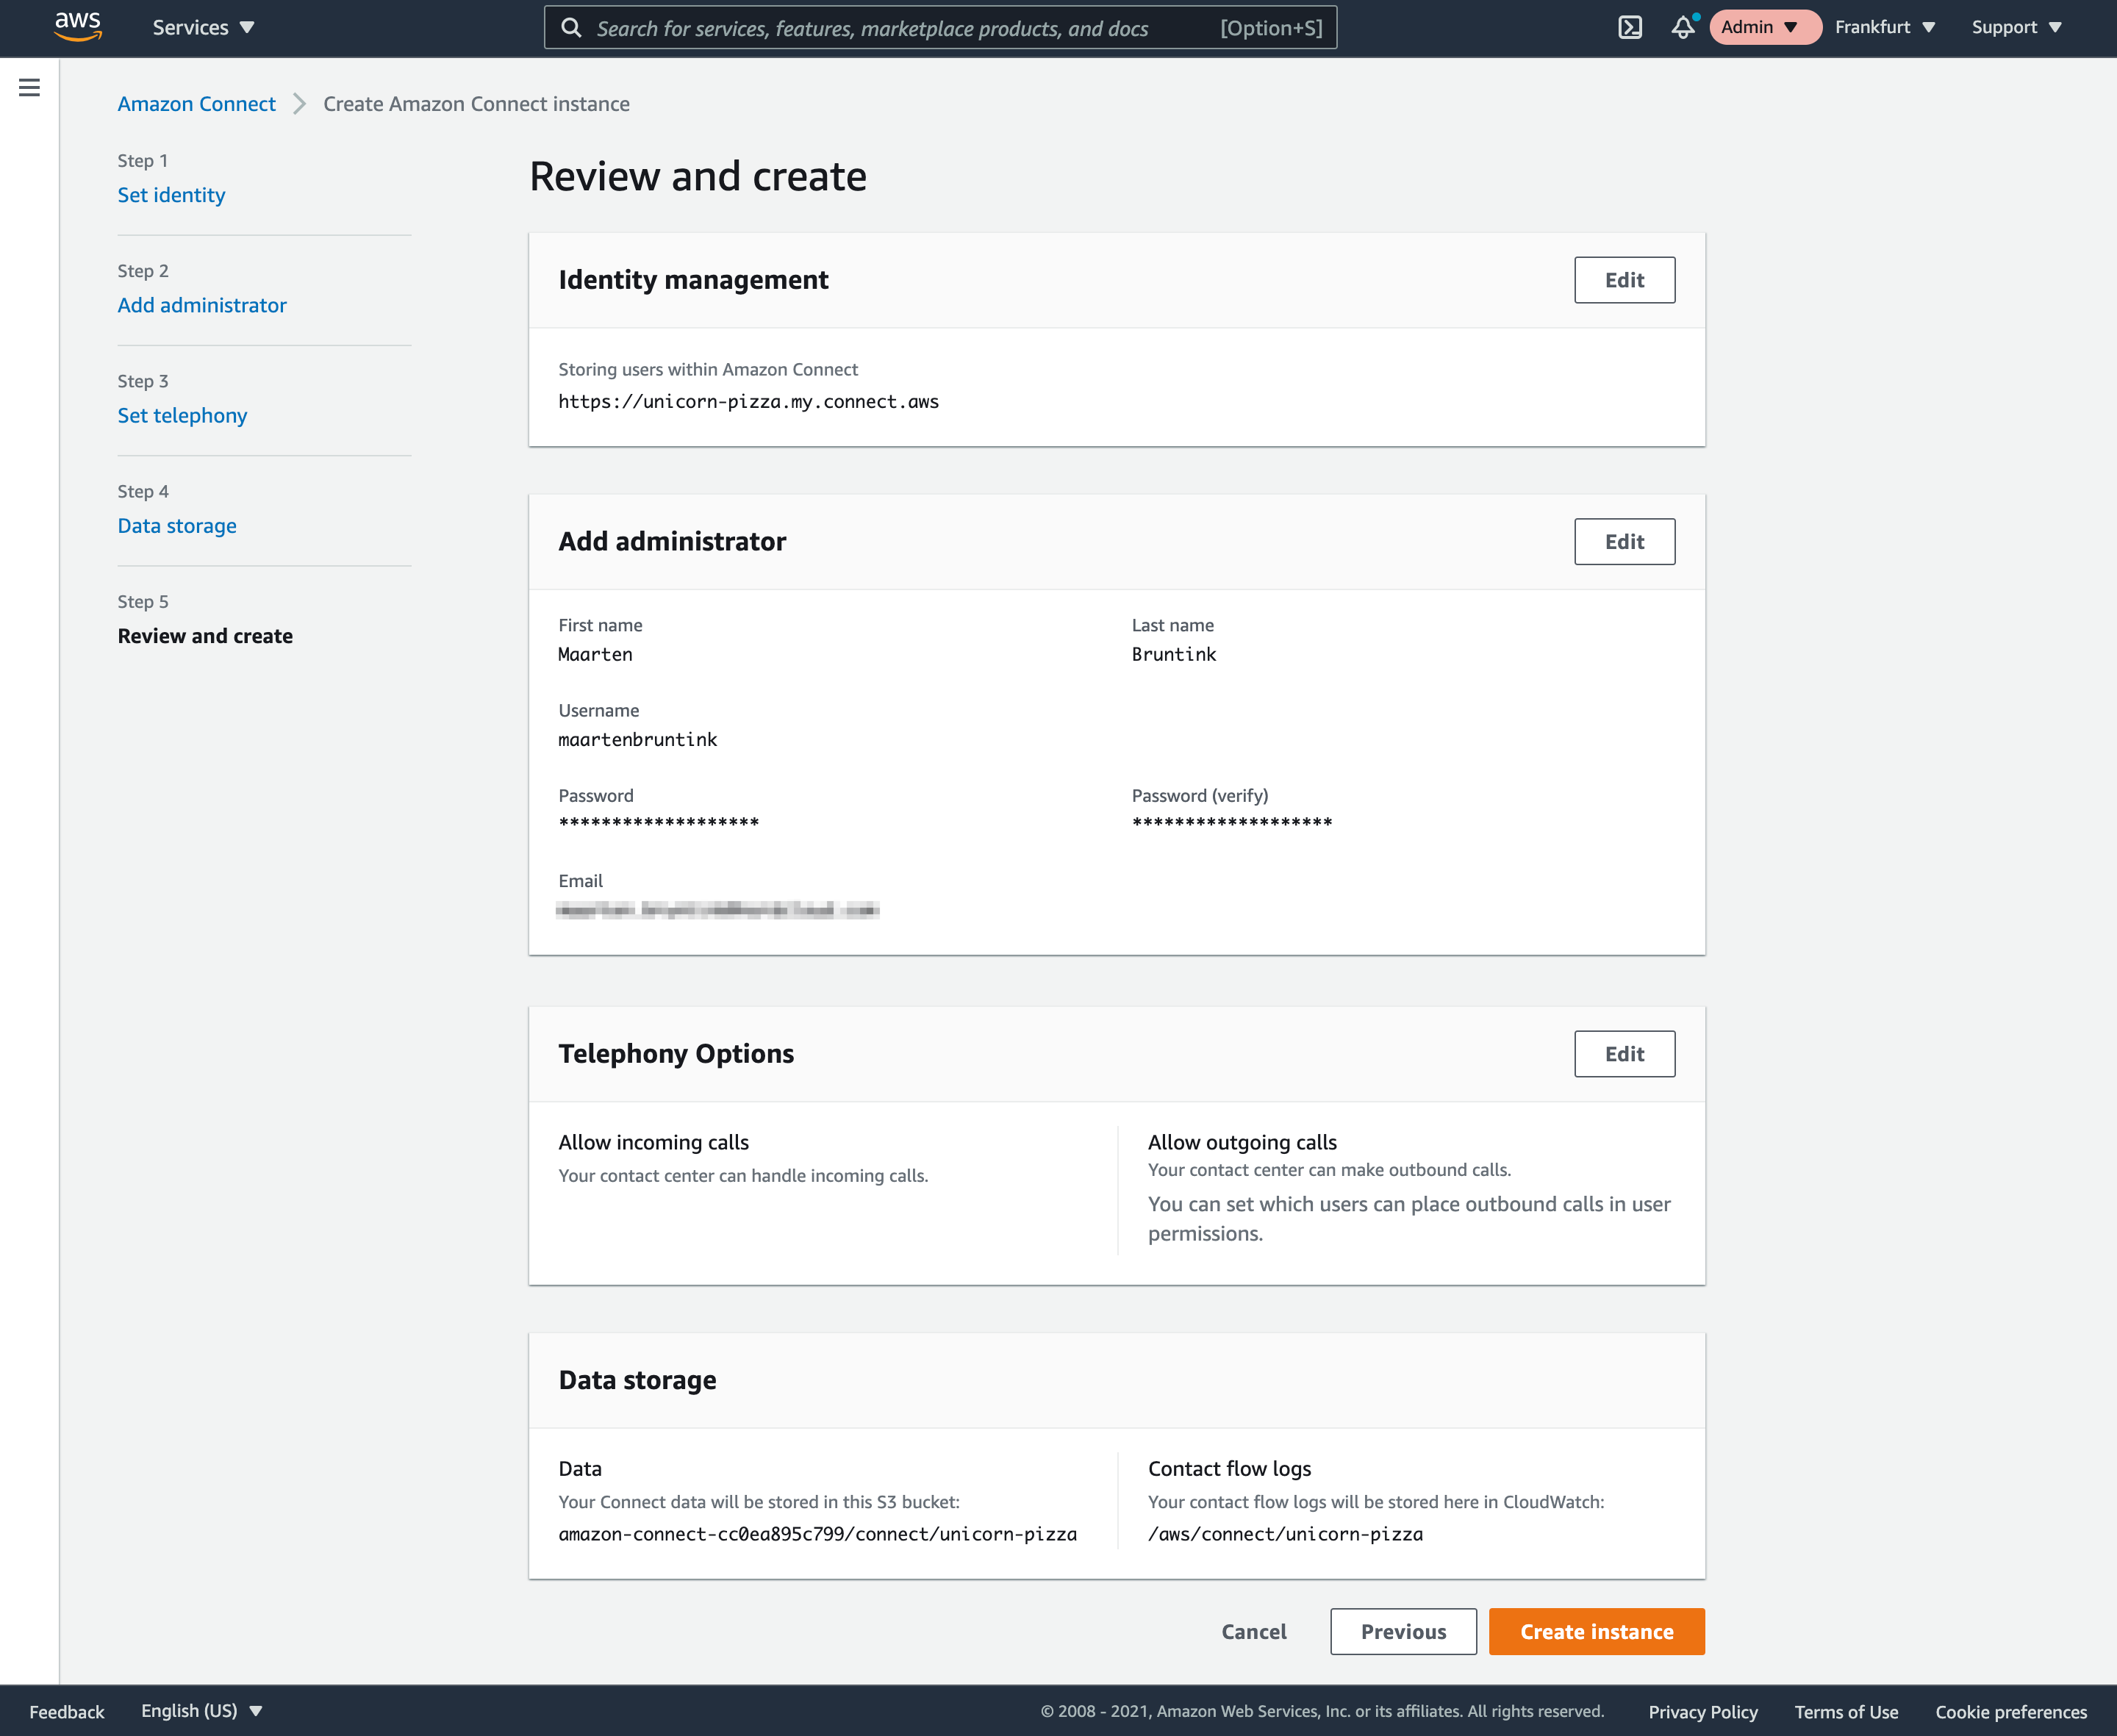Click the Create Amazon Connect instance breadcrumb

[x=476, y=104]
